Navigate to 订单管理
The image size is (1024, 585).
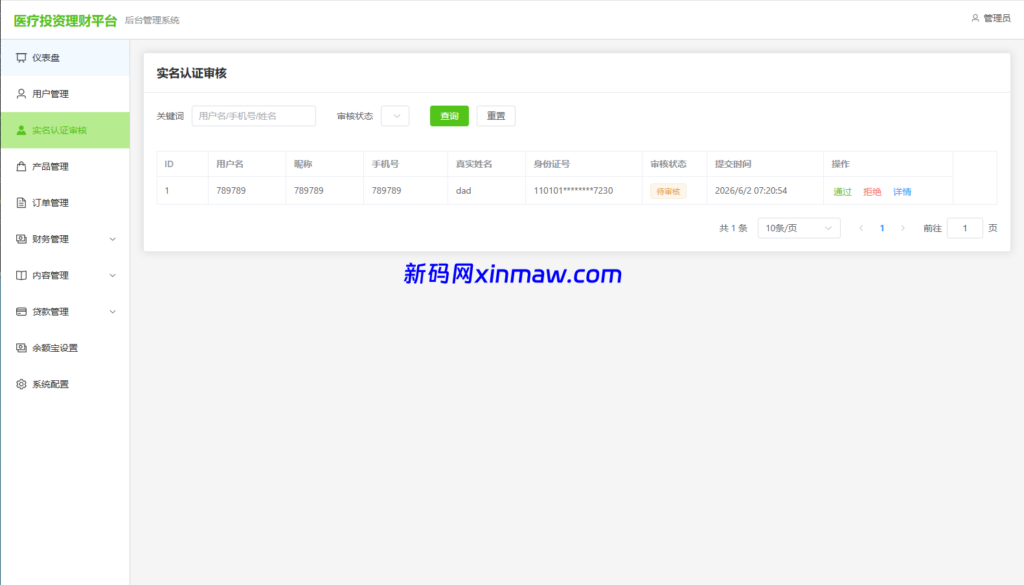pos(65,202)
